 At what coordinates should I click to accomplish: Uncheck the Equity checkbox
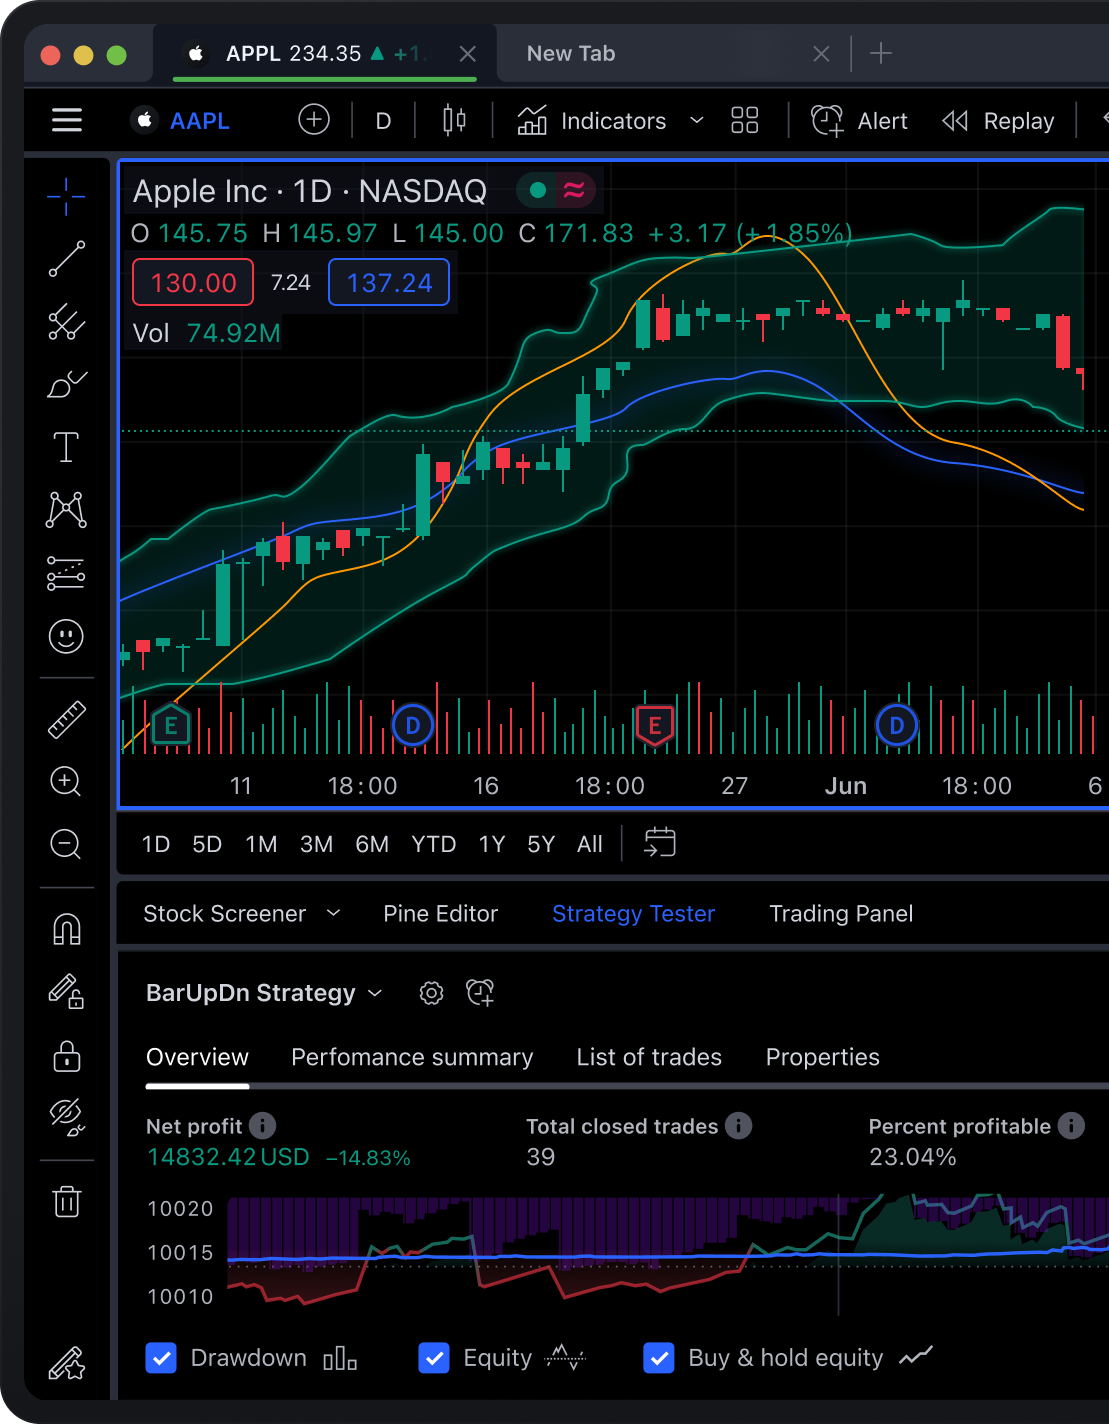tap(434, 1358)
